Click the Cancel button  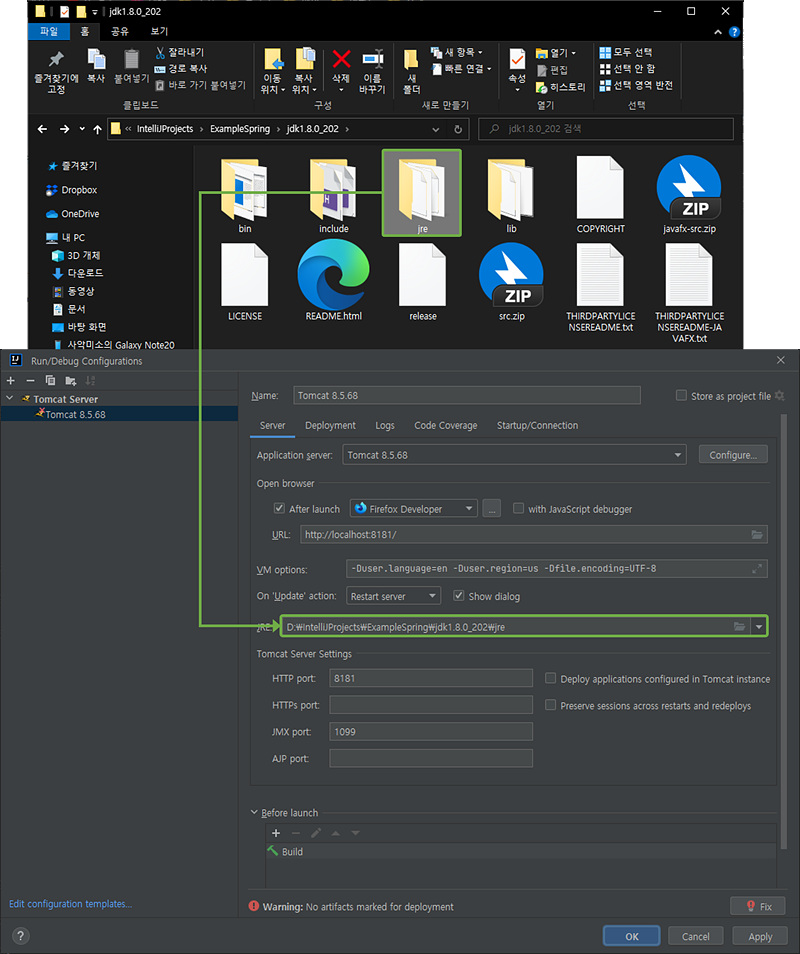pos(695,936)
